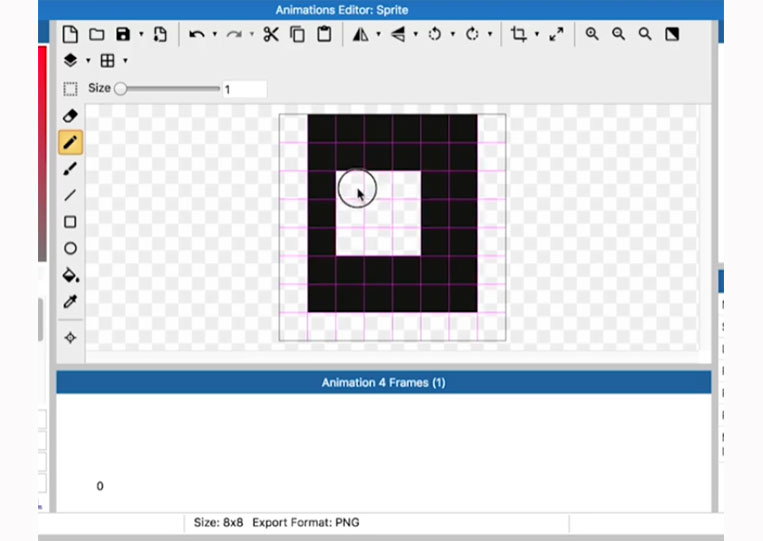Click the layers stack icon
Image resolution: width=763 pixels, height=541 pixels.
[70, 60]
